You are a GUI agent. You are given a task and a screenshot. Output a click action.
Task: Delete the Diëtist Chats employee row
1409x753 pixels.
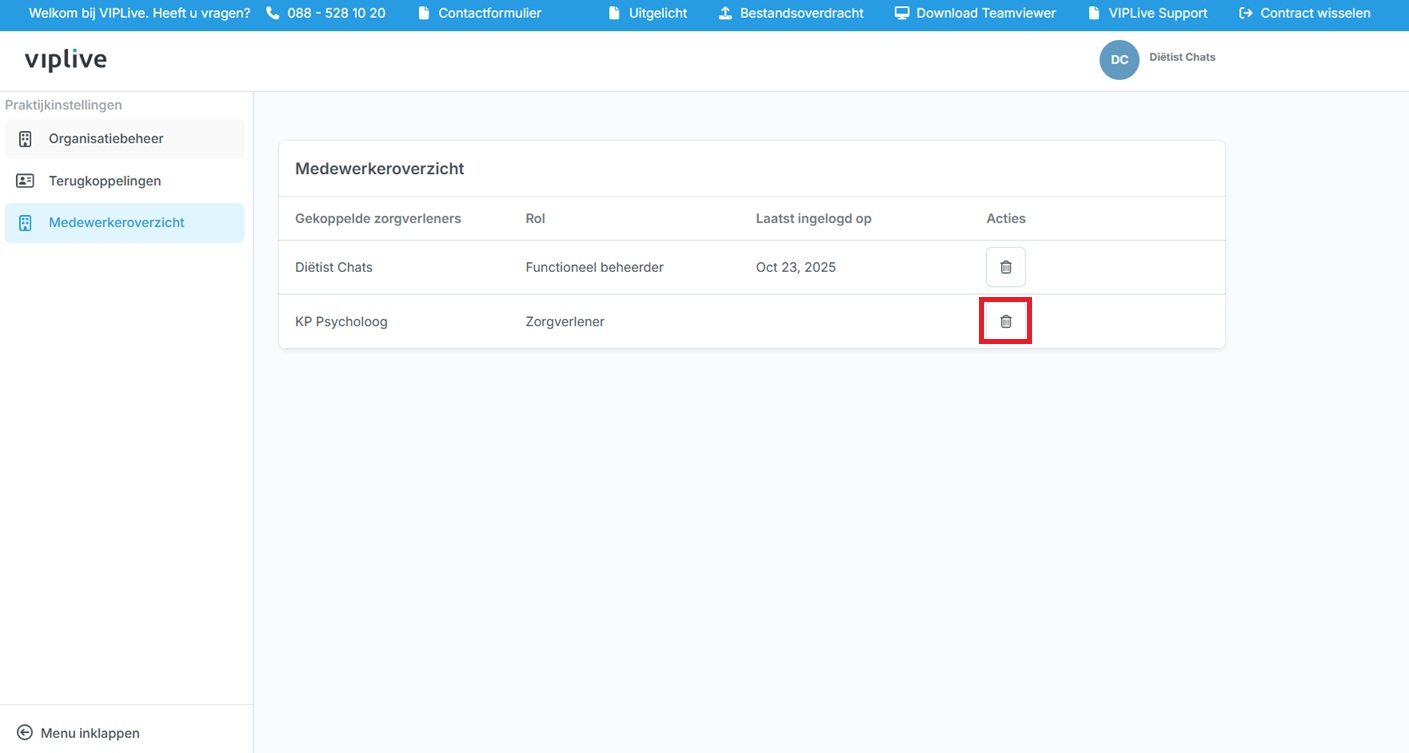coord(1006,267)
